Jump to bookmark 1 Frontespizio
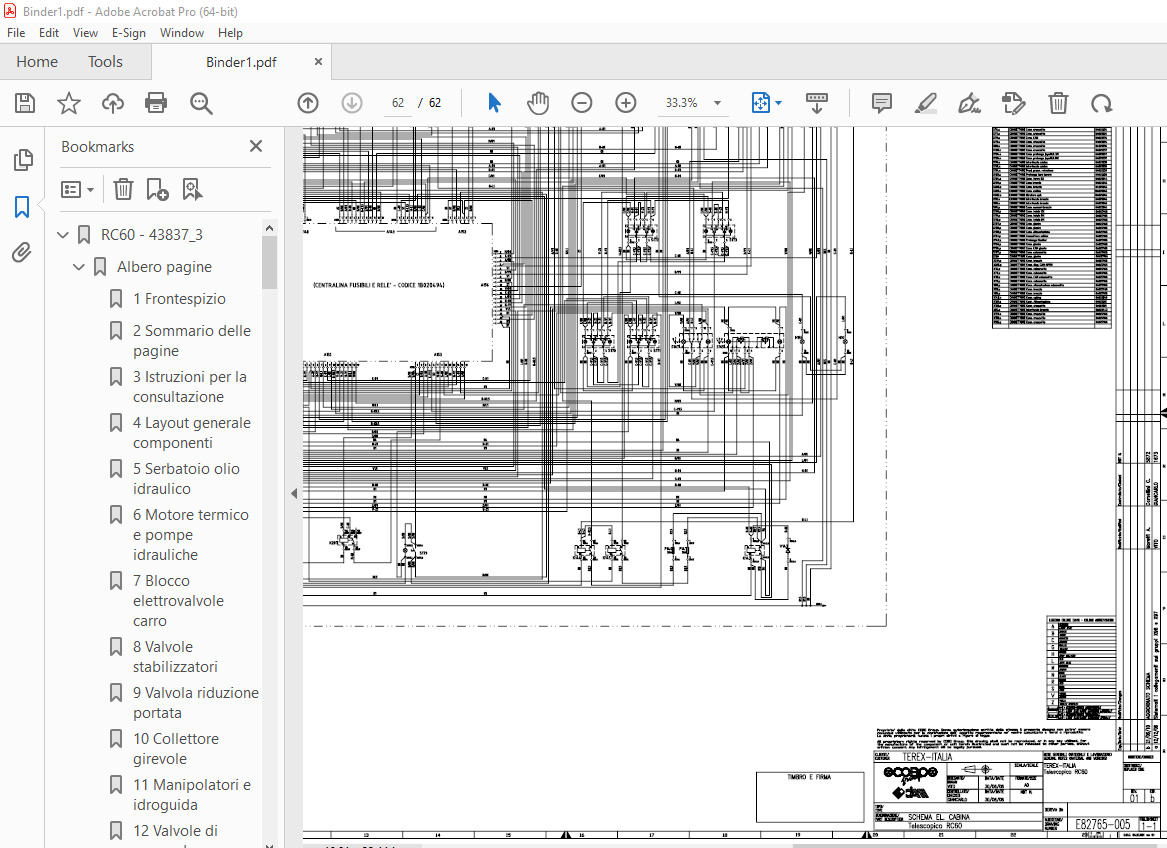The width and height of the screenshot is (1167, 848). click(179, 299)
